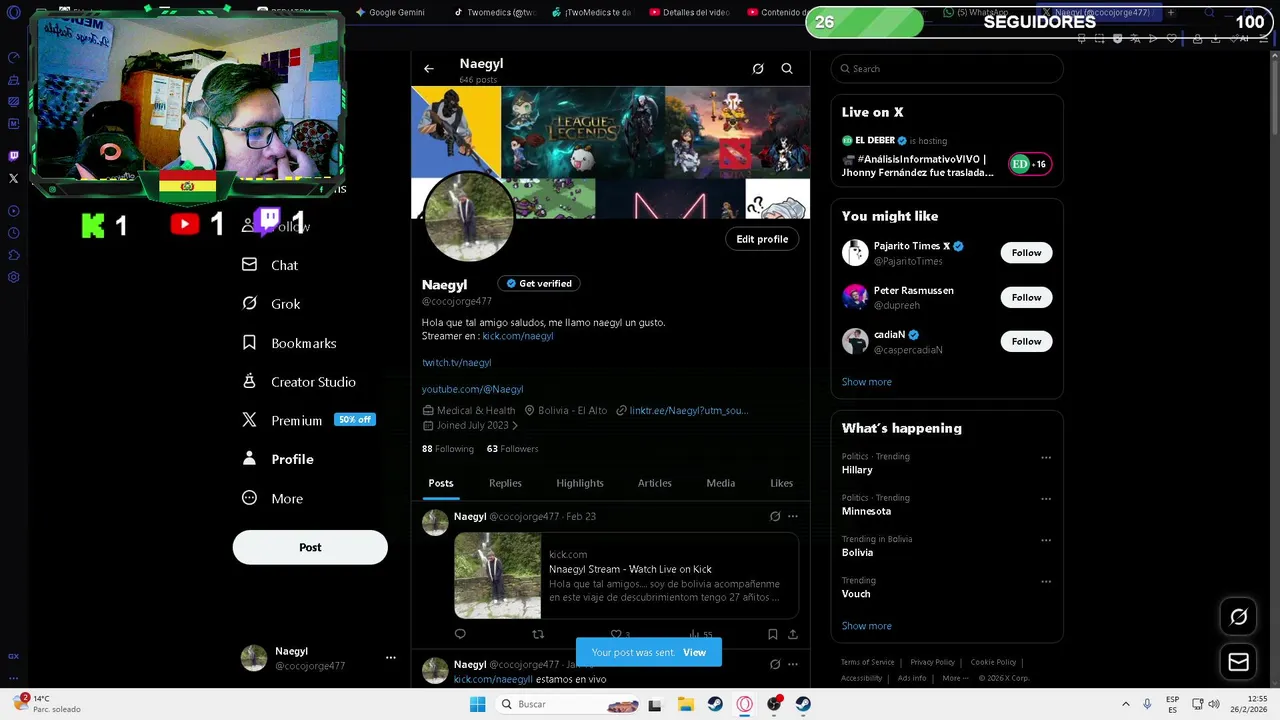This screenshot has width=1280, height=720.
Task: Open Premium in the sidebar
Action: click(308, 420)
